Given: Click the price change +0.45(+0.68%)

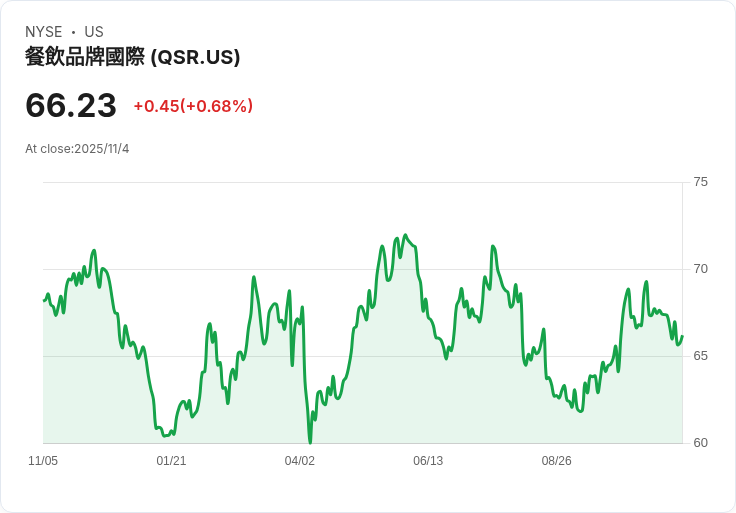Looking at the screenshot, I should (x=193, y=106).
